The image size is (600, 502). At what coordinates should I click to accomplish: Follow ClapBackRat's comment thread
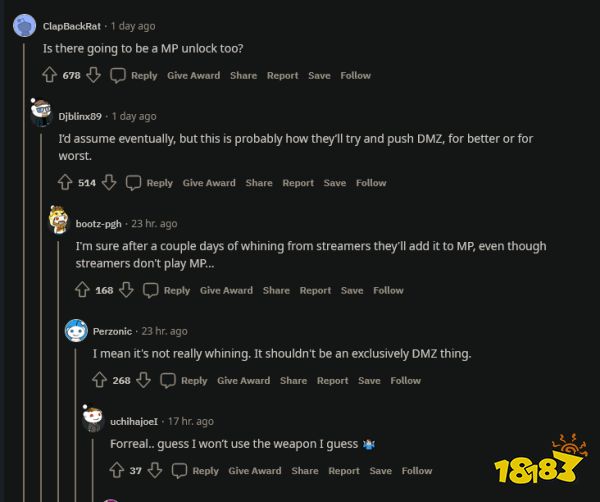[355, 75]
